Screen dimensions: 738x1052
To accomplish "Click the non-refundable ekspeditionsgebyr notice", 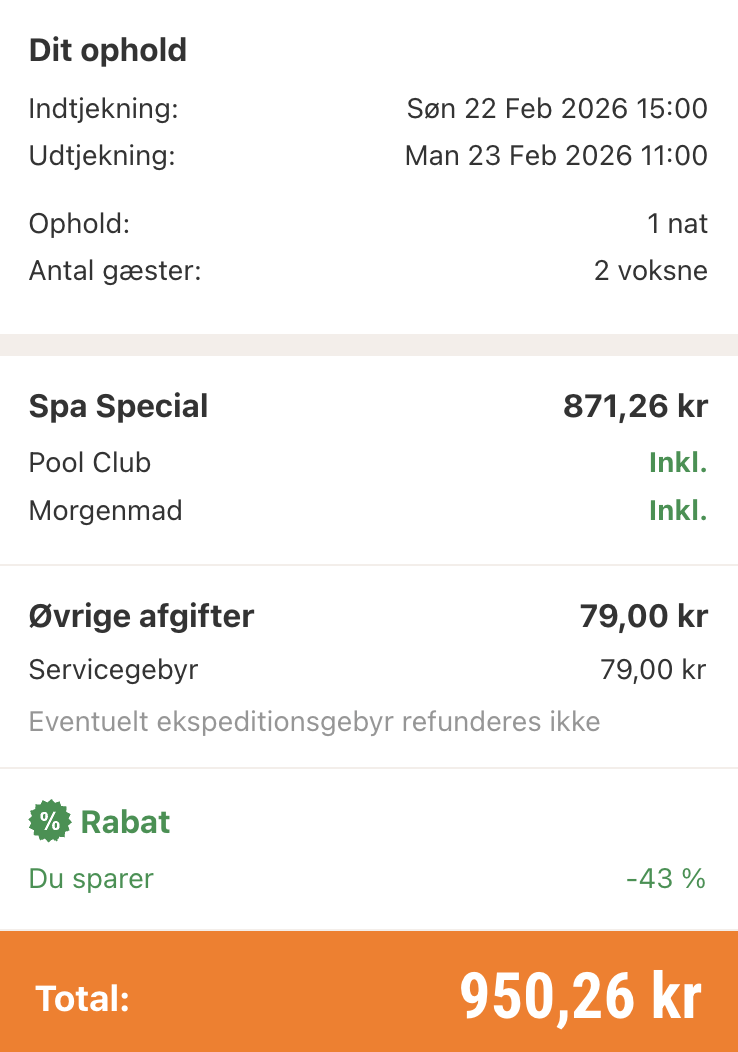I will tap(314, 721).
